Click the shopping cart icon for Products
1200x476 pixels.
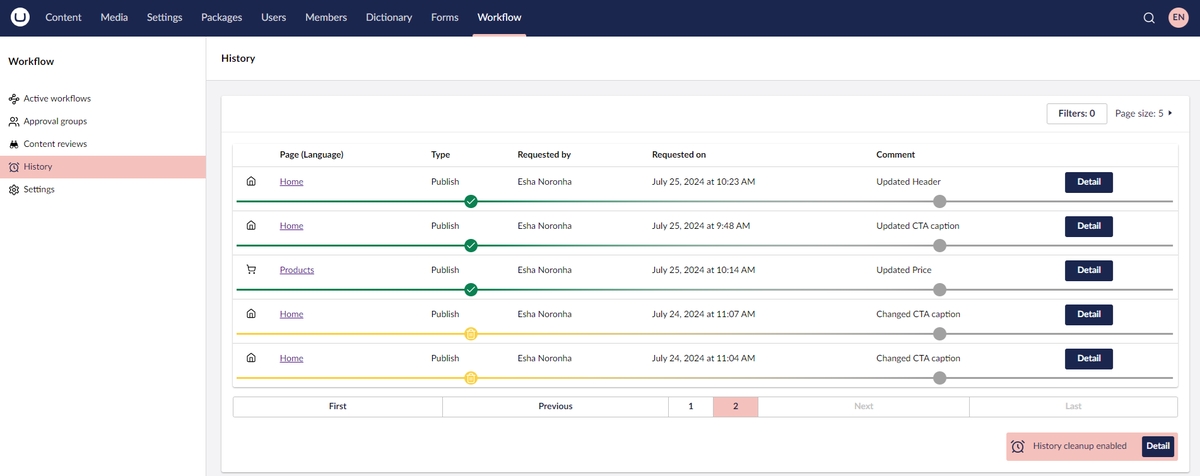click(251, 270)
